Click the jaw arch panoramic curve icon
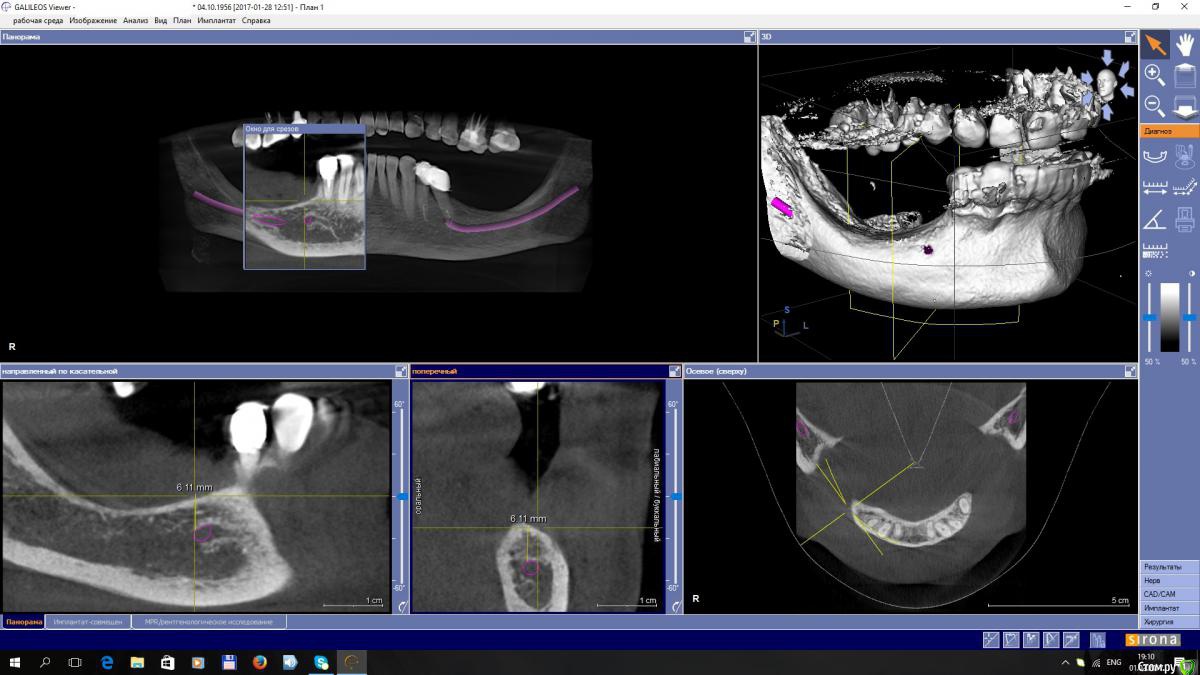 [1155, 155]
